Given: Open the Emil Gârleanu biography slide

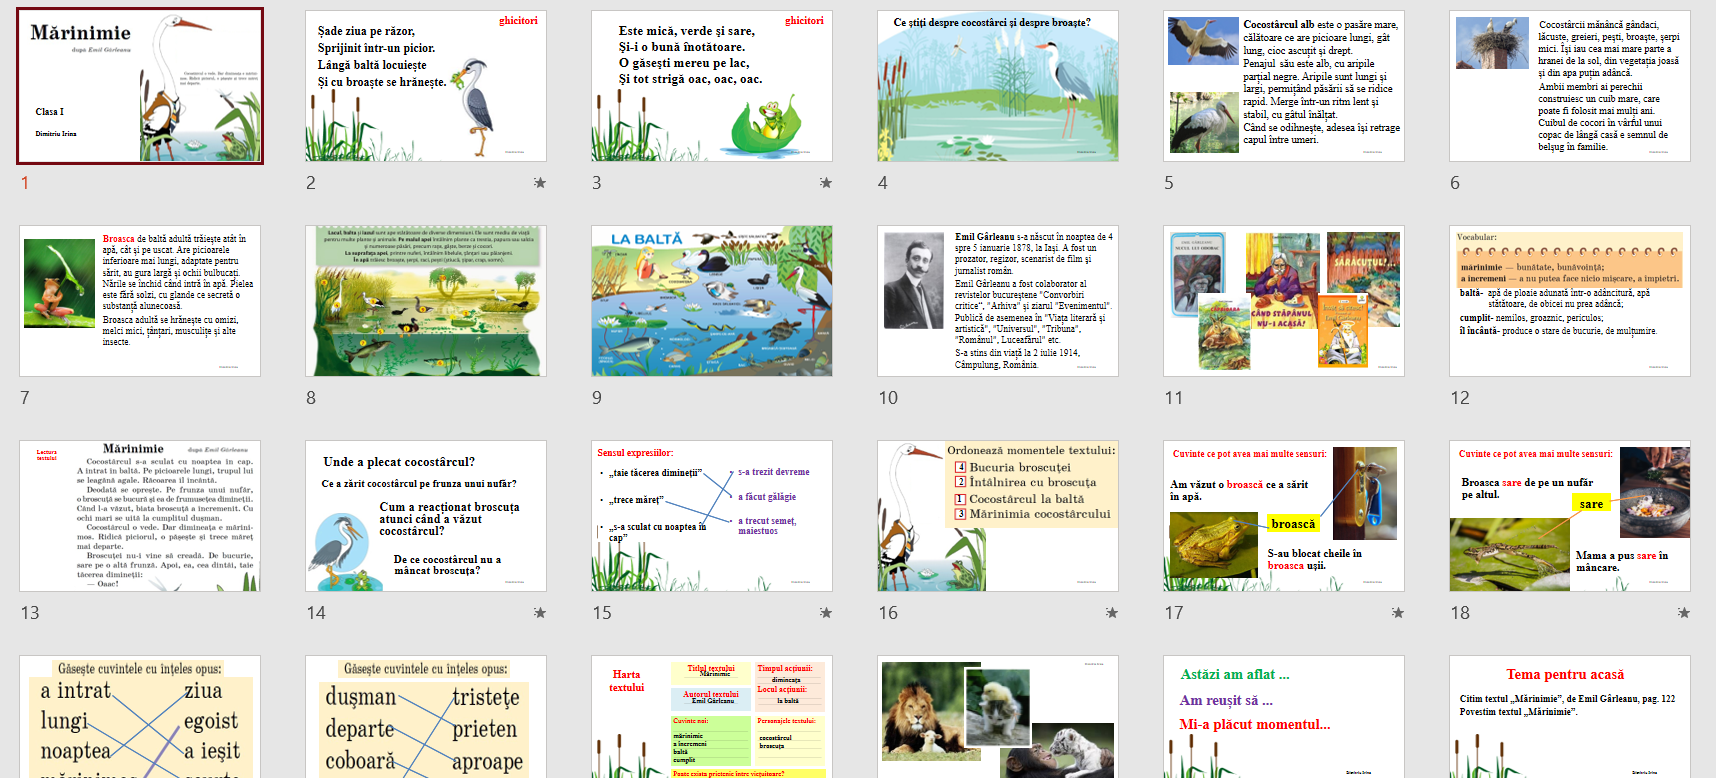Looking at the screenshot, I should coord(998,301).
